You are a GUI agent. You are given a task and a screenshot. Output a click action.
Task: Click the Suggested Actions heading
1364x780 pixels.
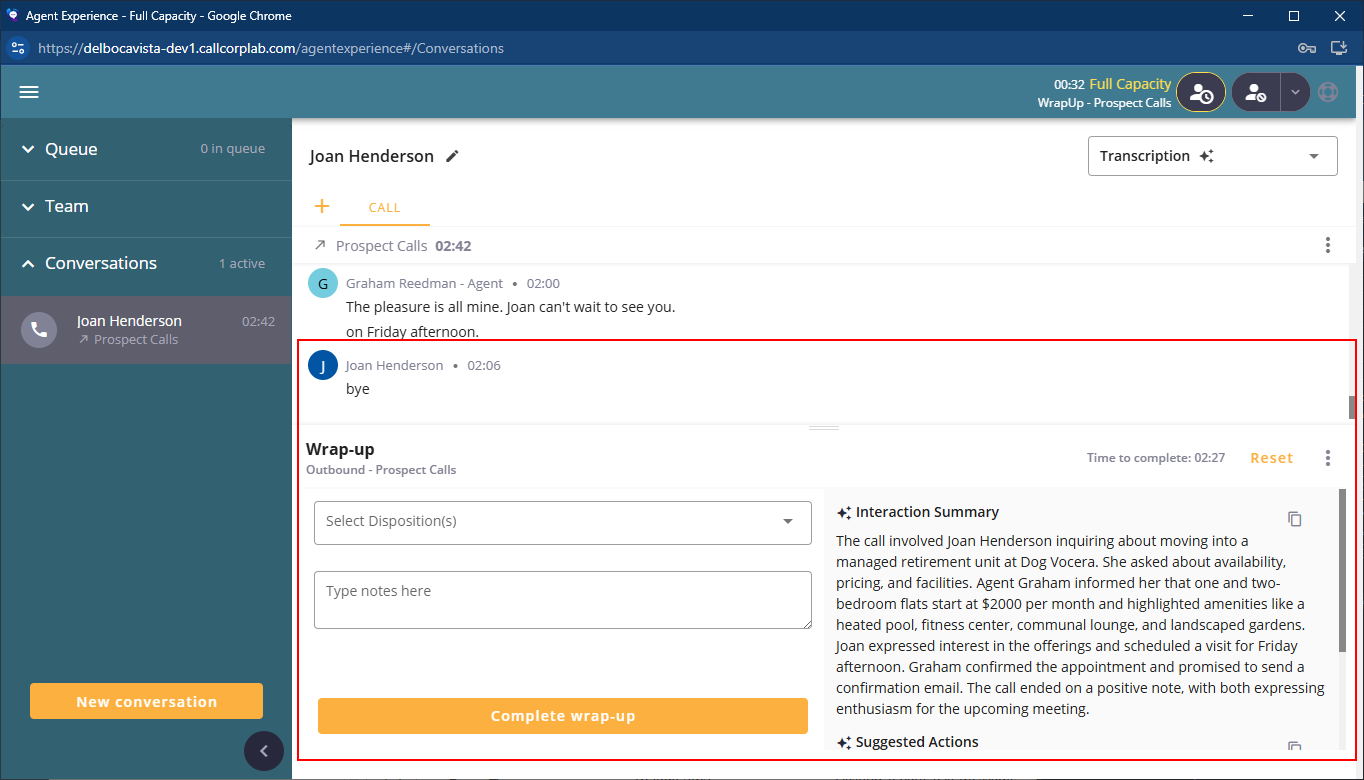pos(917,742)
